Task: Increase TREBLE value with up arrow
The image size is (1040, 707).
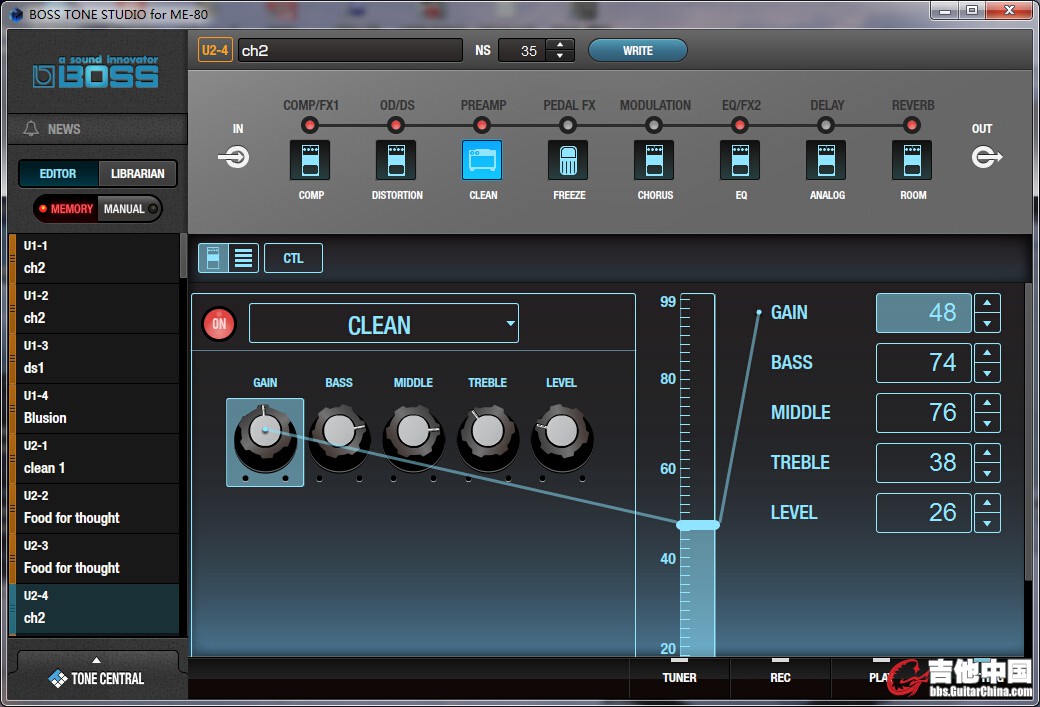Action: tap(987, 453)
